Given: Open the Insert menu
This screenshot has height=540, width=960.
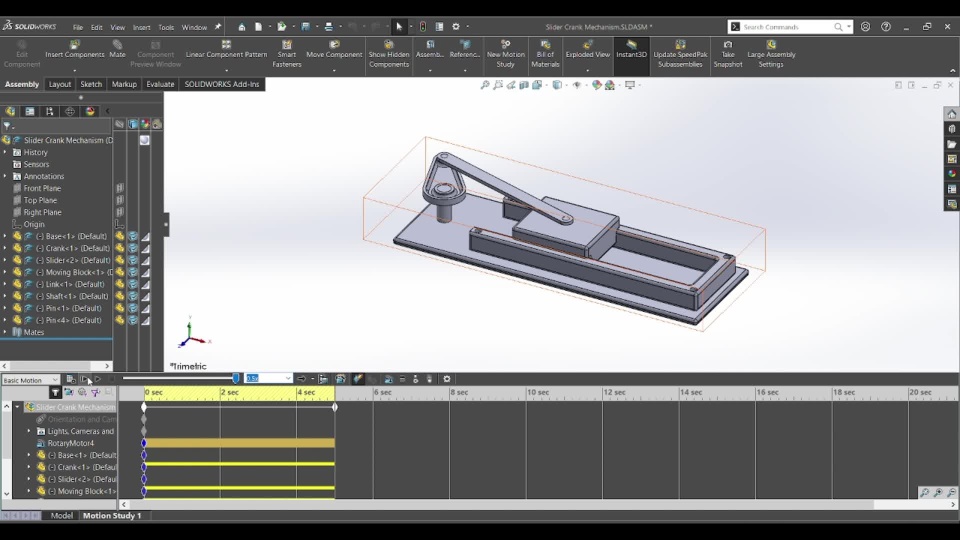Looking at the screenshot, I should click(142, 27).
